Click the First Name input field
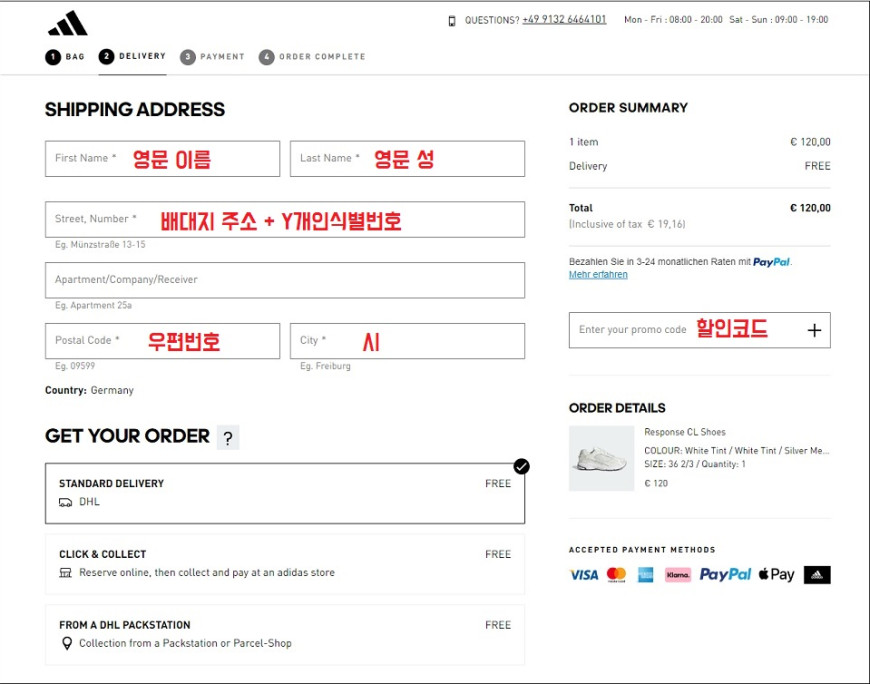The width and height of the screenshot is (870, 684). 163,159
